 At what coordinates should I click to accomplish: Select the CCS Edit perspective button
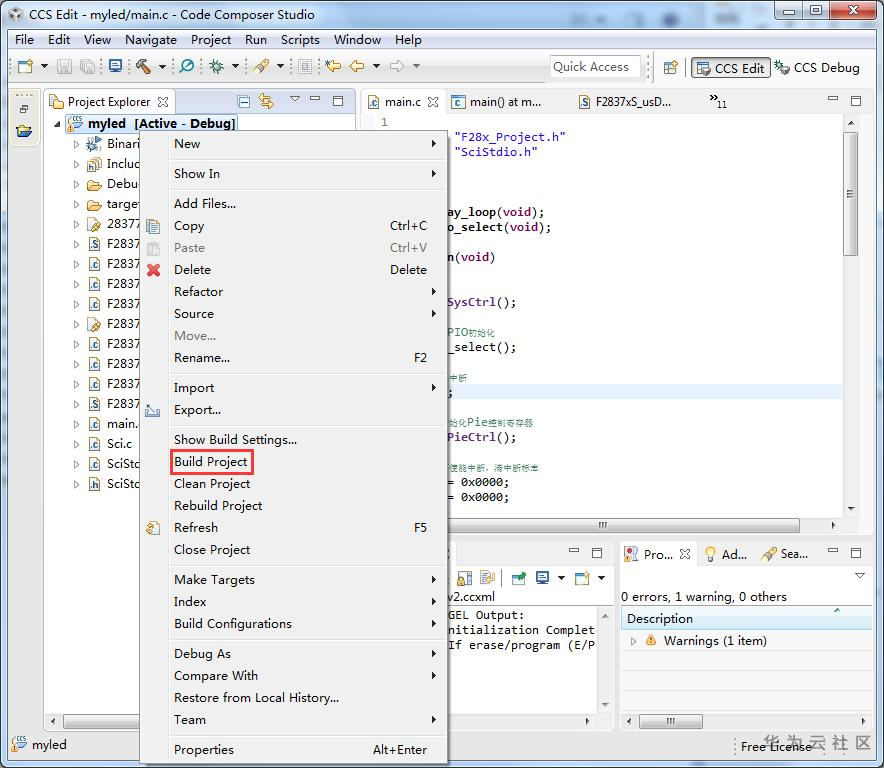(x=730, y=68)
